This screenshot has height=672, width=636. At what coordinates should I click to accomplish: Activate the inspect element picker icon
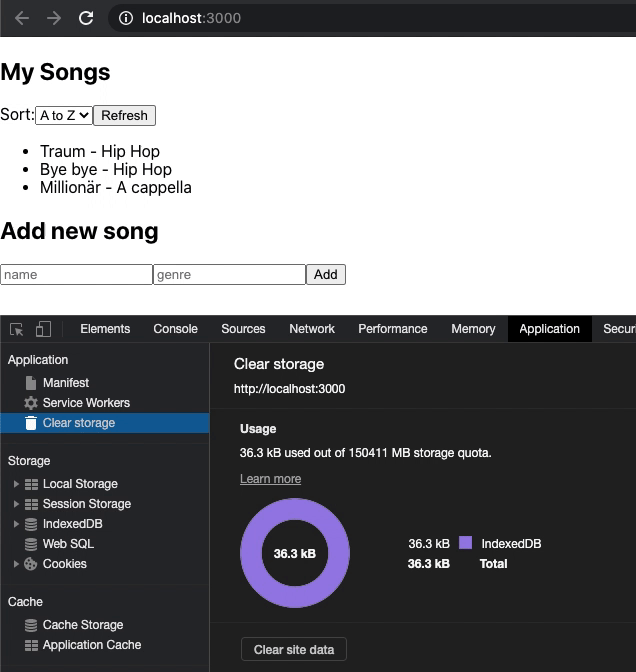click(17, 329)
